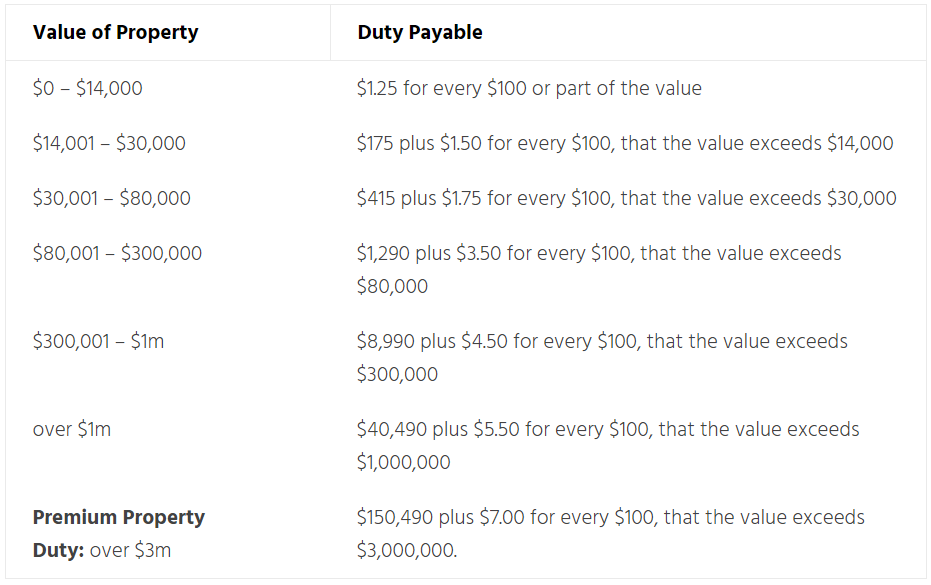Click the $175 plus $1.50 duty description
931x585 pixels.
625,143
